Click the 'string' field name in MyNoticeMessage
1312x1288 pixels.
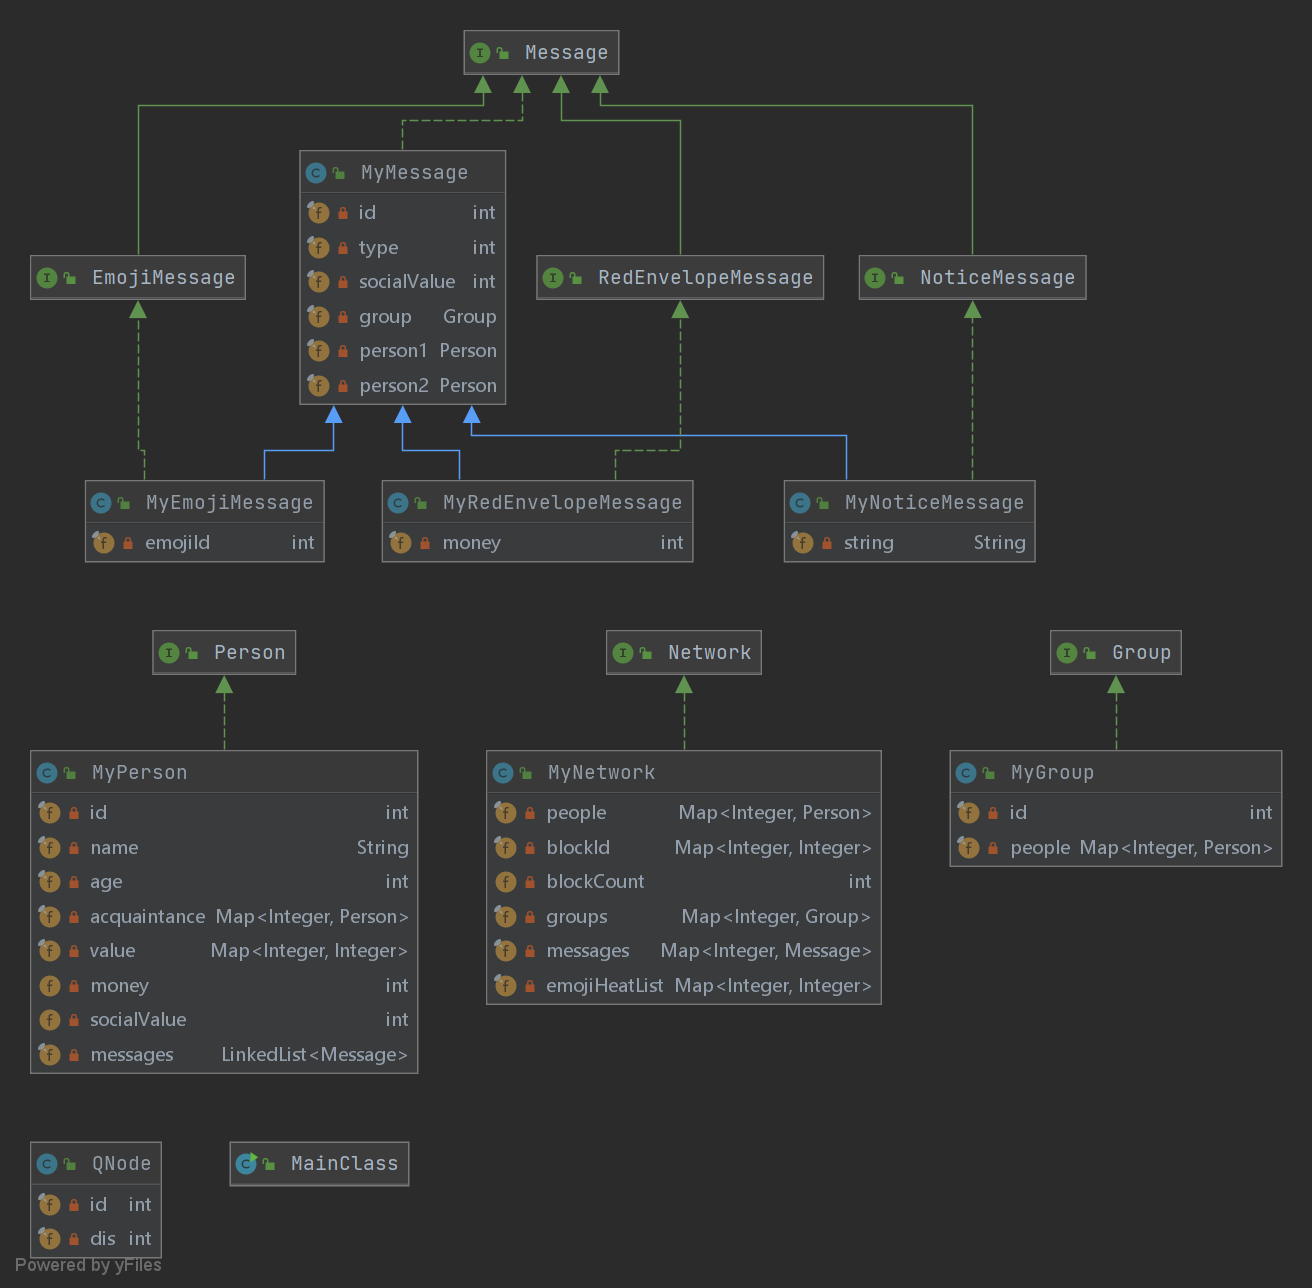[869, 543]
